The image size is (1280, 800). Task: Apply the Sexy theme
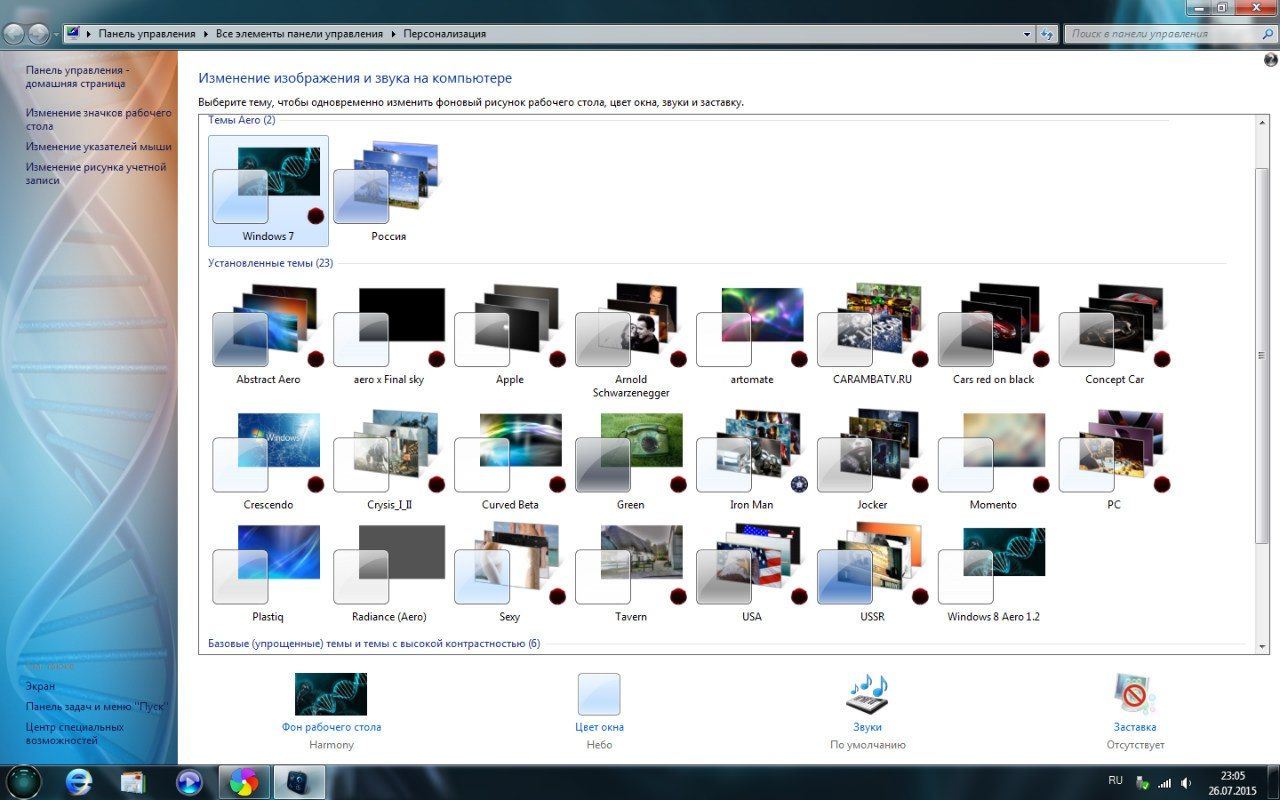510,572
